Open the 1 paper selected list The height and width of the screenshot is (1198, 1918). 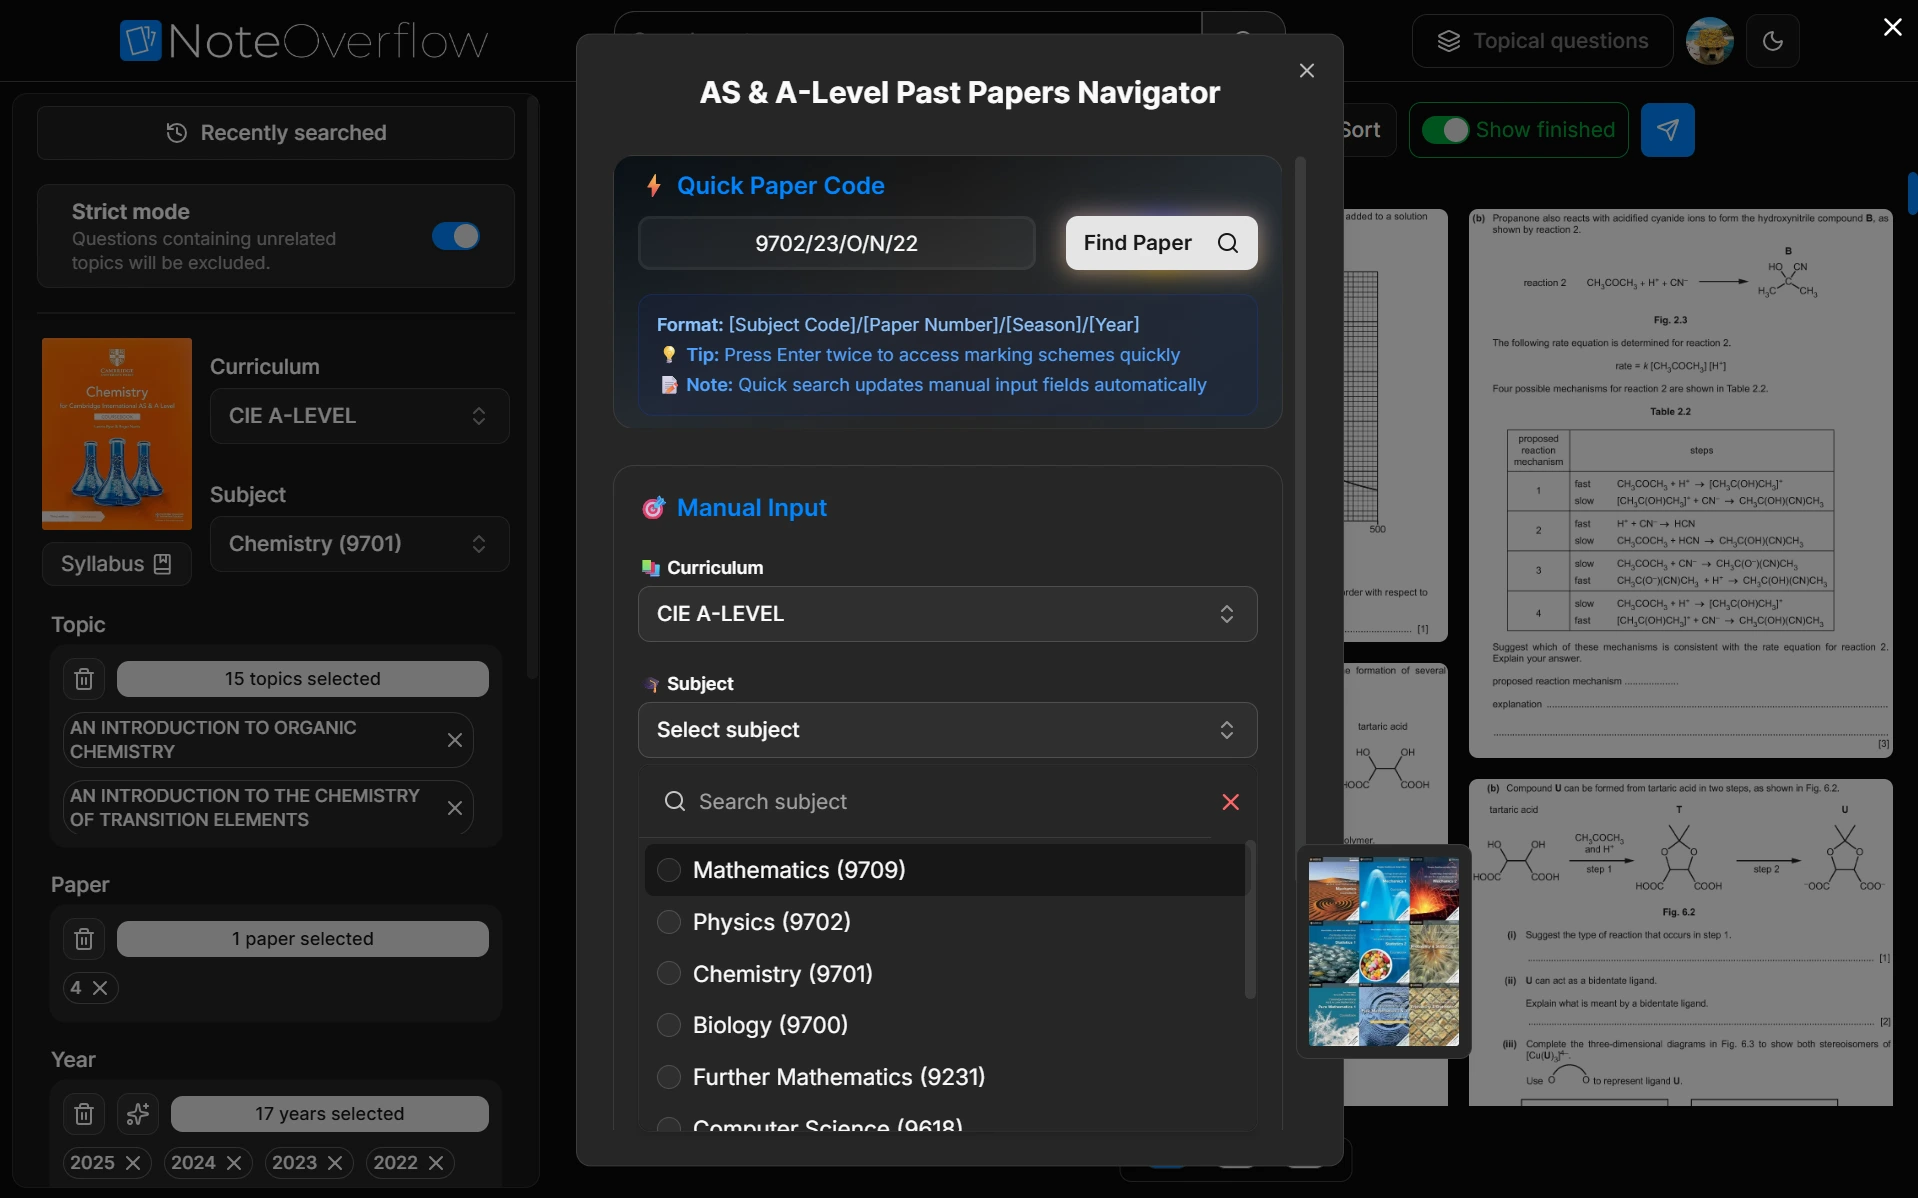(x=303, y=939)
